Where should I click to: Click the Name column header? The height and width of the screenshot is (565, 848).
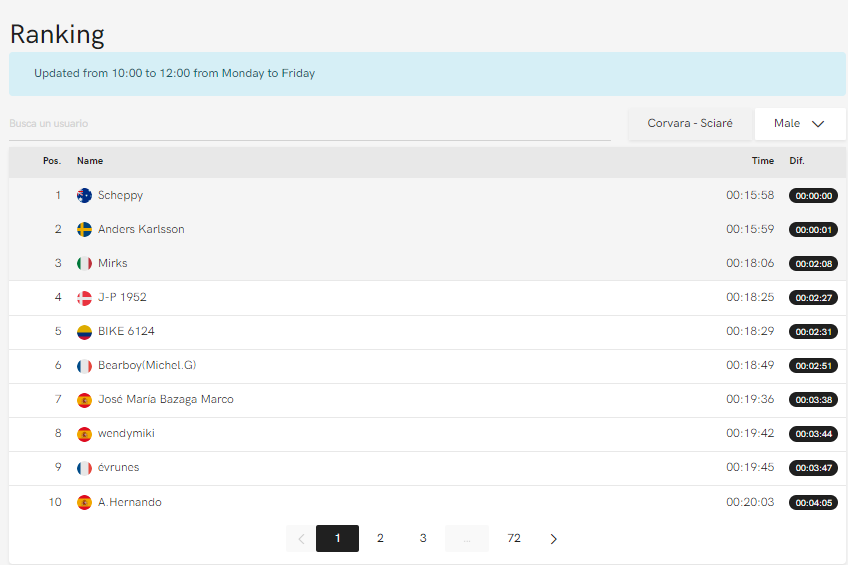point(90,161)
